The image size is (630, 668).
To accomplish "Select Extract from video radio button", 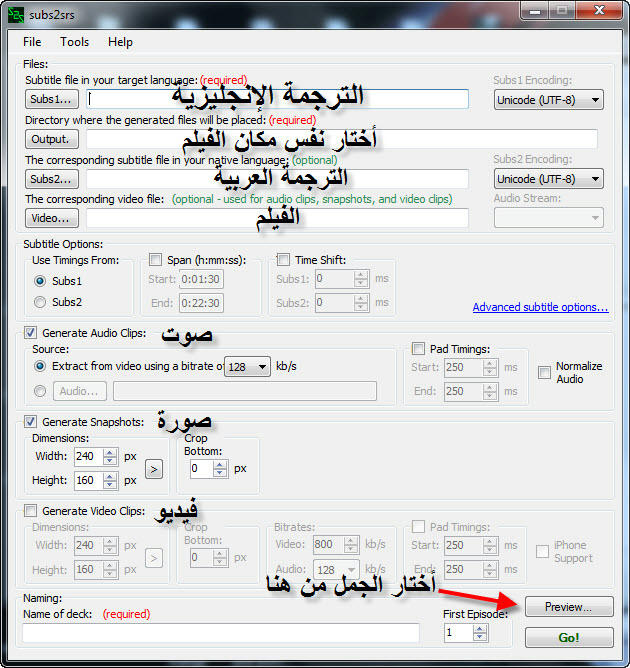I will [40, 366].
